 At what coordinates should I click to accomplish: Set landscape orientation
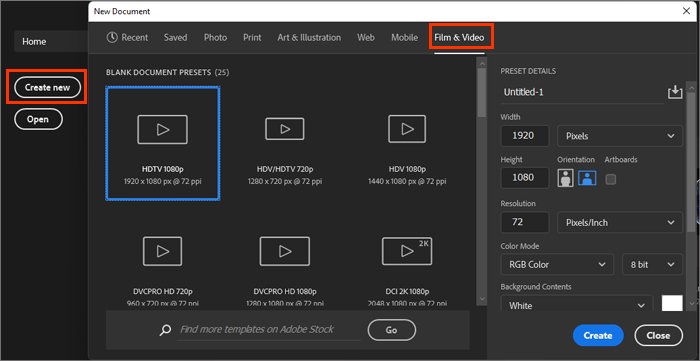pos(587,179)
